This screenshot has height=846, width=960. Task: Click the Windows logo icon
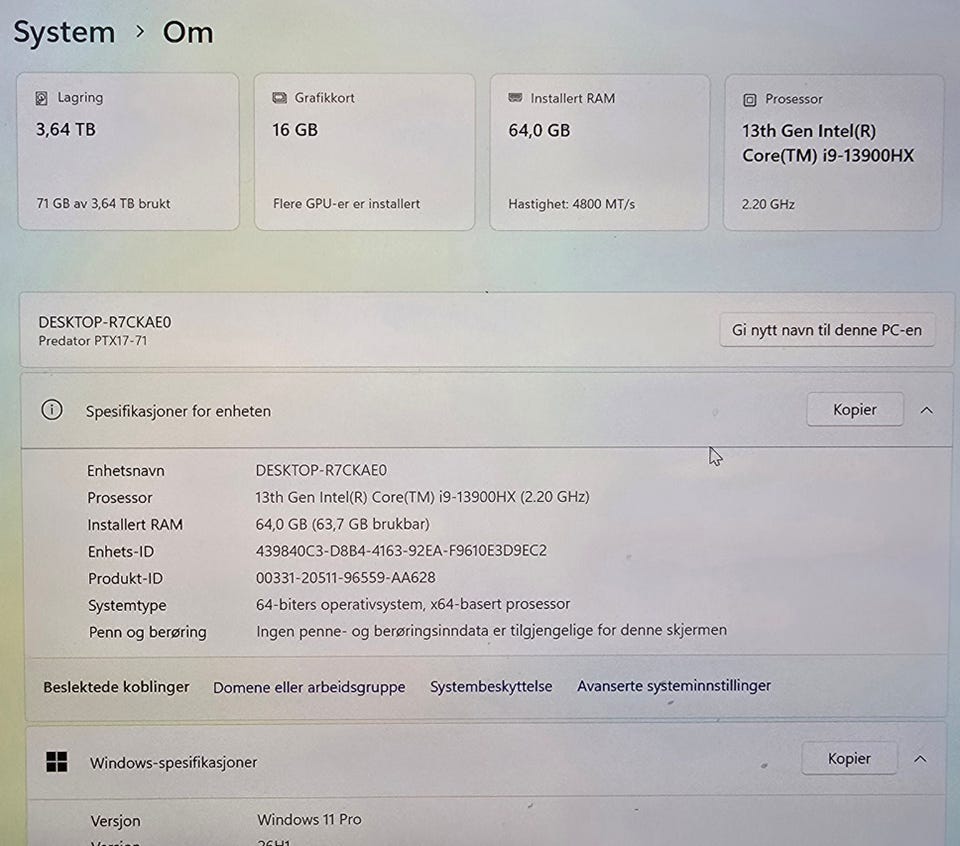pos(57,762)
